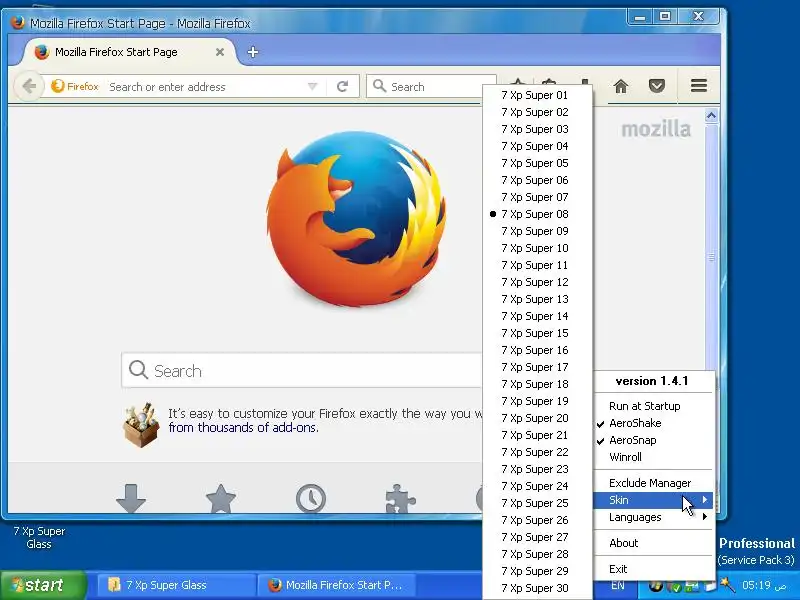Click the mozilla wordmark link
Viewport: 800px width, 600px height.
(656, 129)
